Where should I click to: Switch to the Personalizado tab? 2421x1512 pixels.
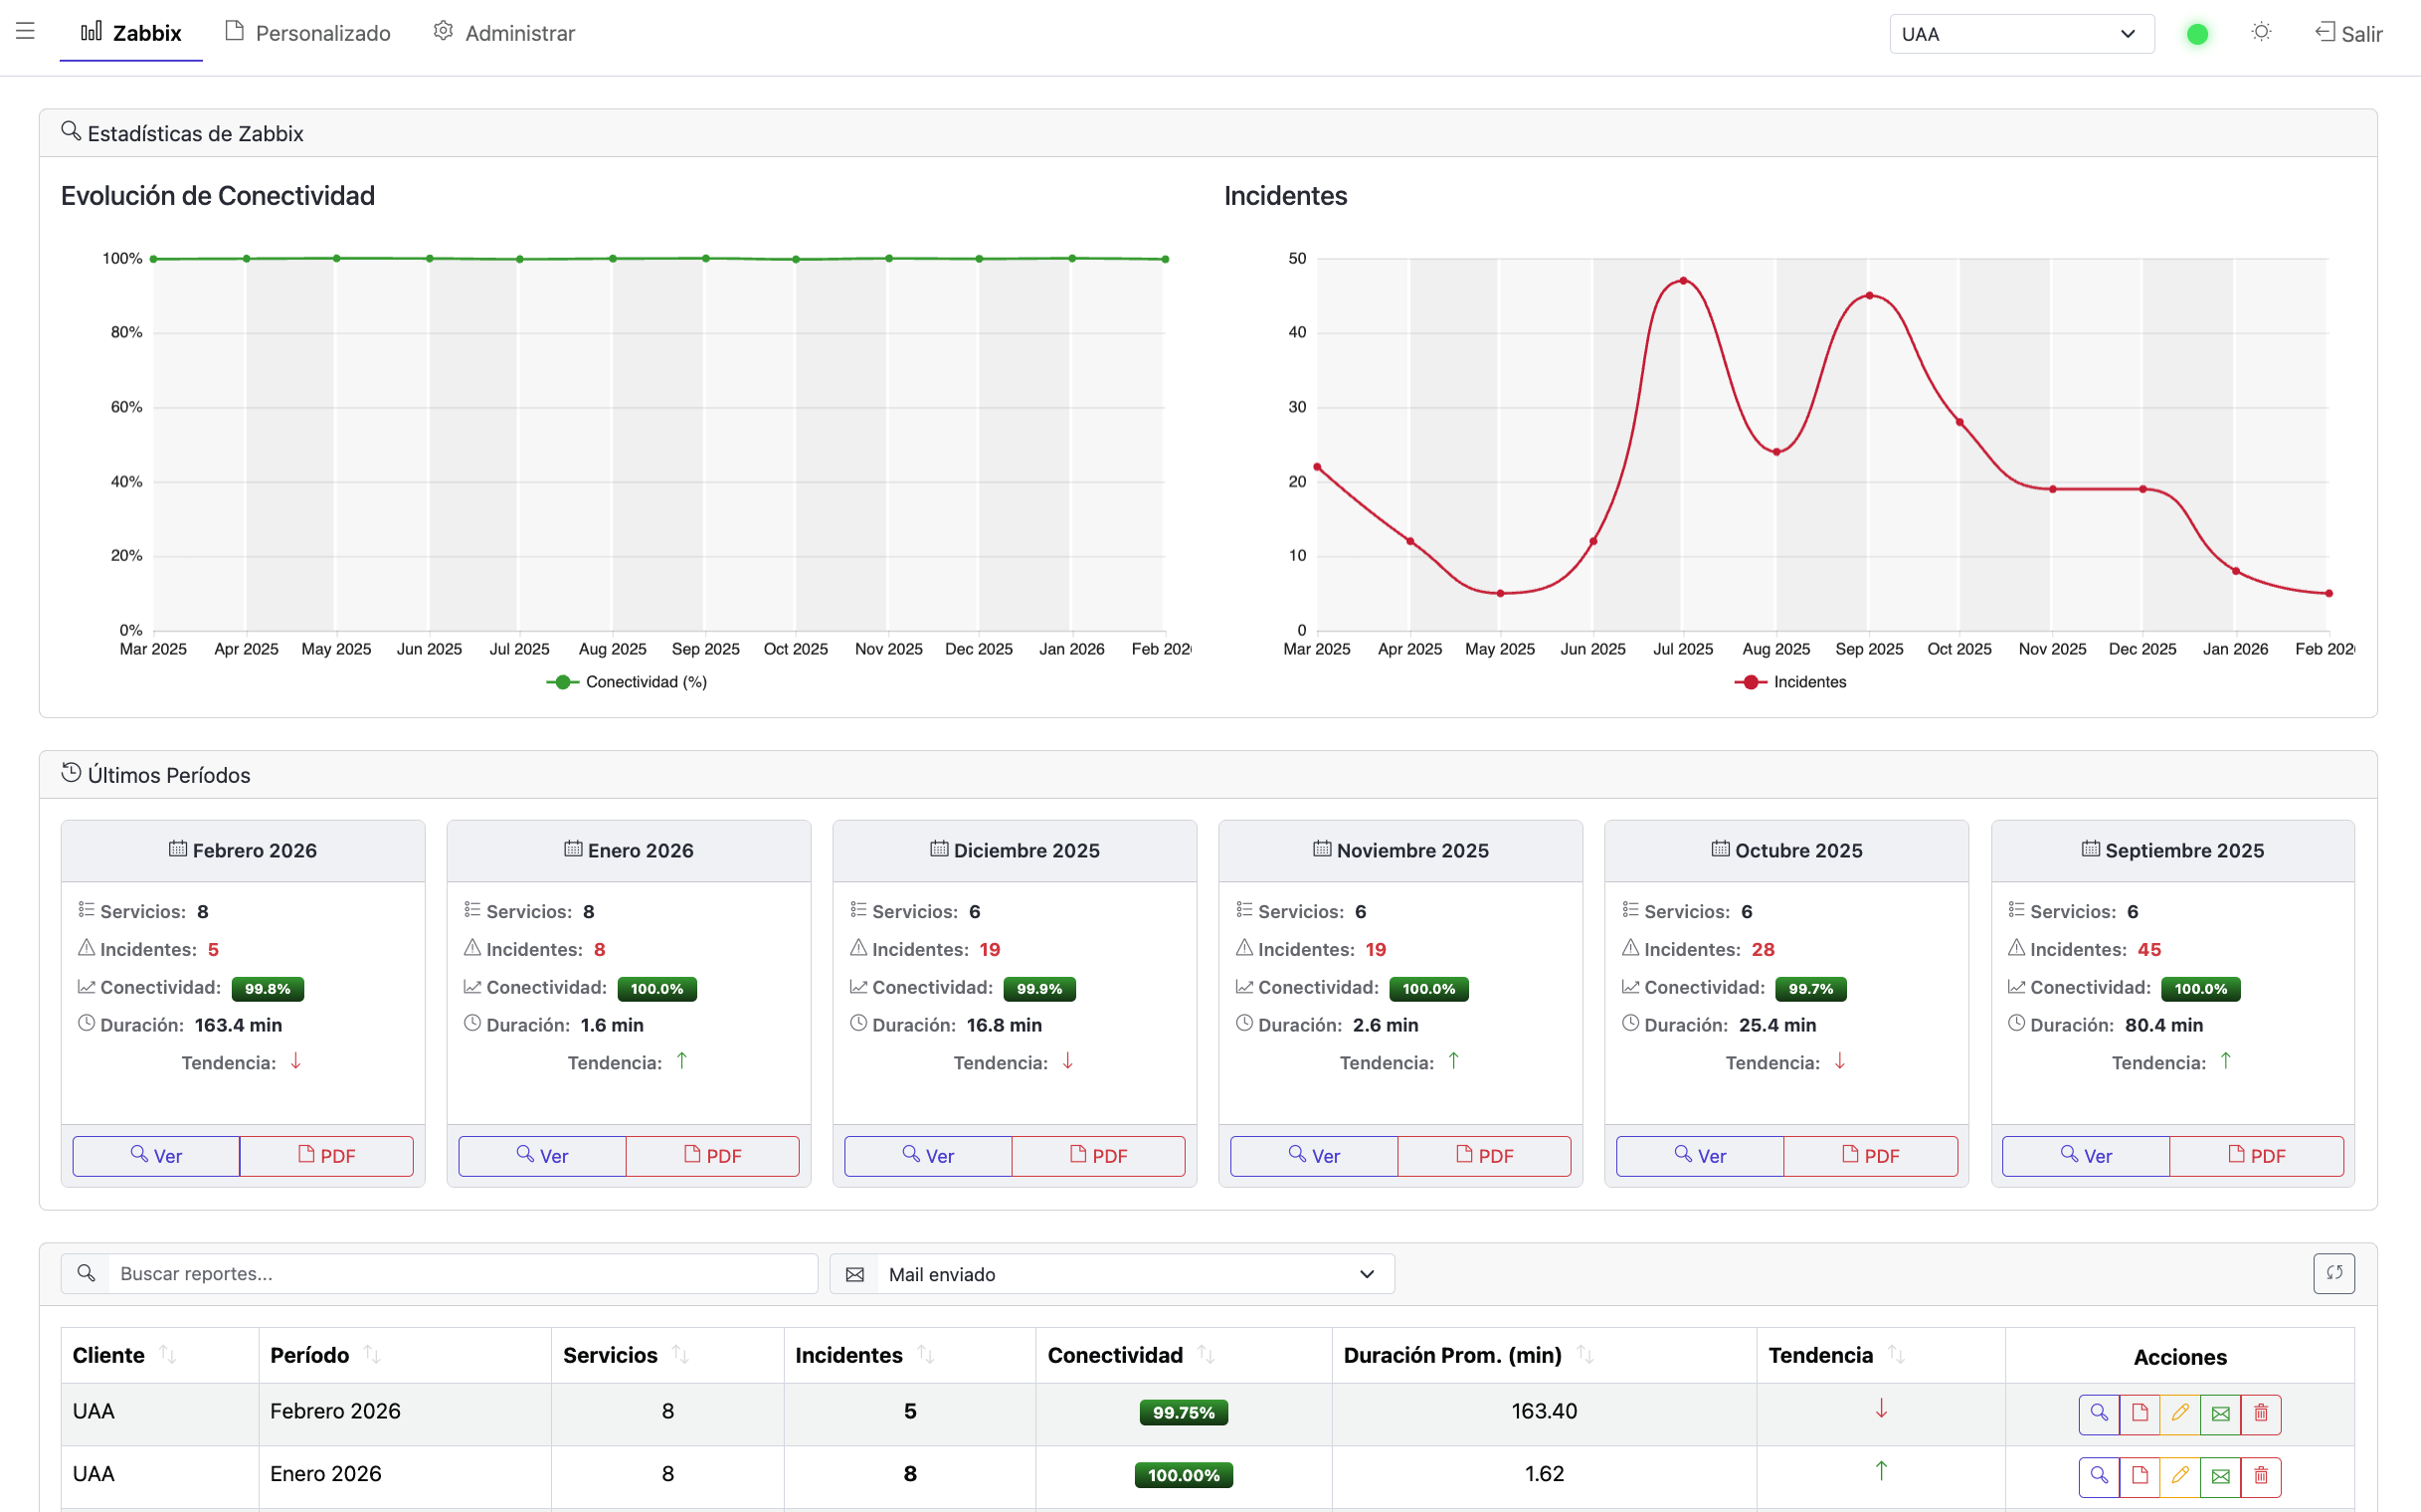[308, 33]
